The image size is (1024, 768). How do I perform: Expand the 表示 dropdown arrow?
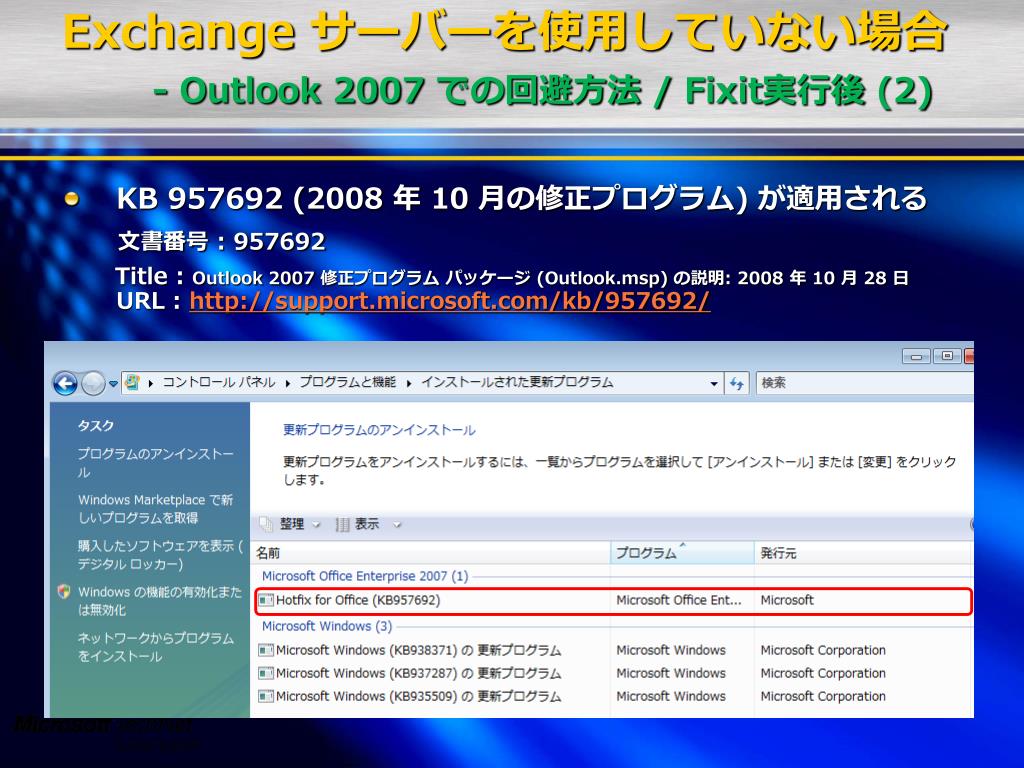click(x=396, y=525)
